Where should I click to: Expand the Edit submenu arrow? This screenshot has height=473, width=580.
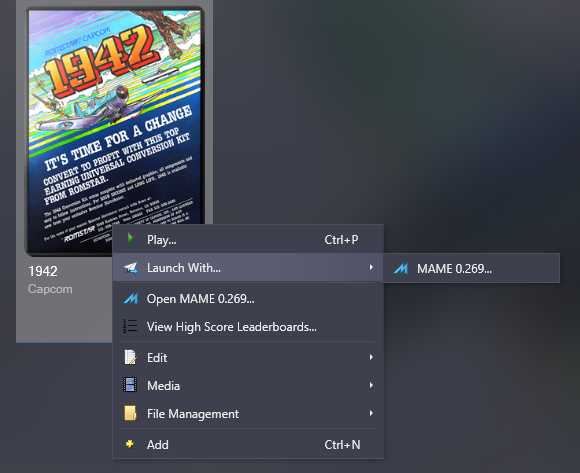tap(371, 357)
